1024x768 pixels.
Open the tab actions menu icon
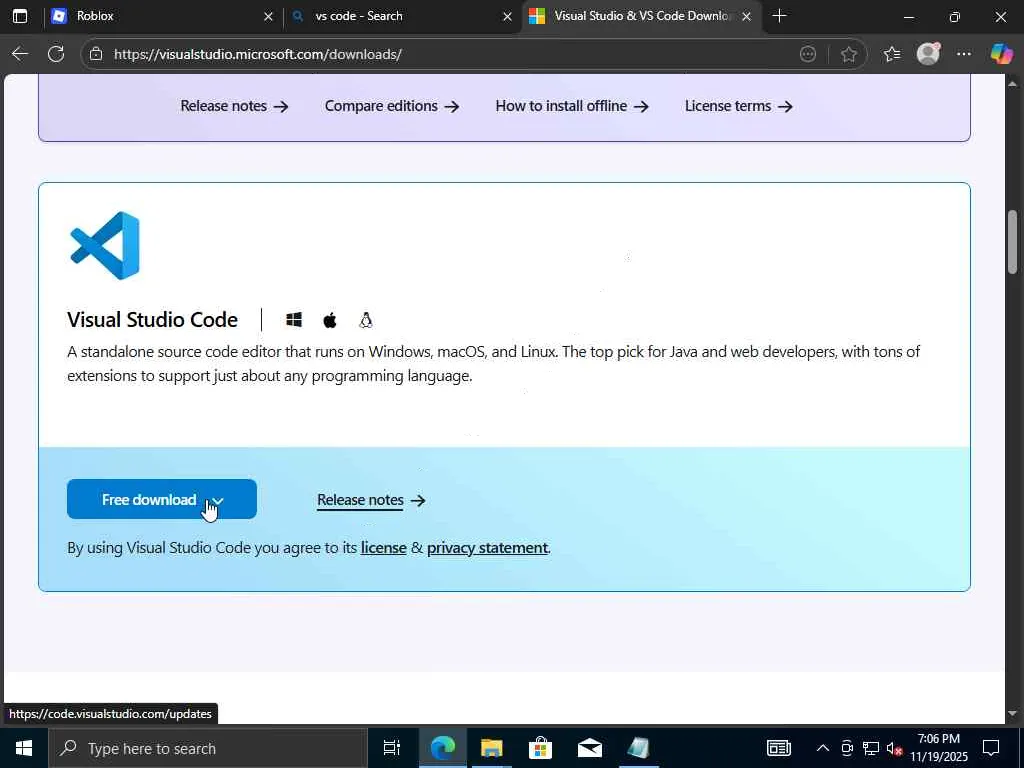point(20,16)
